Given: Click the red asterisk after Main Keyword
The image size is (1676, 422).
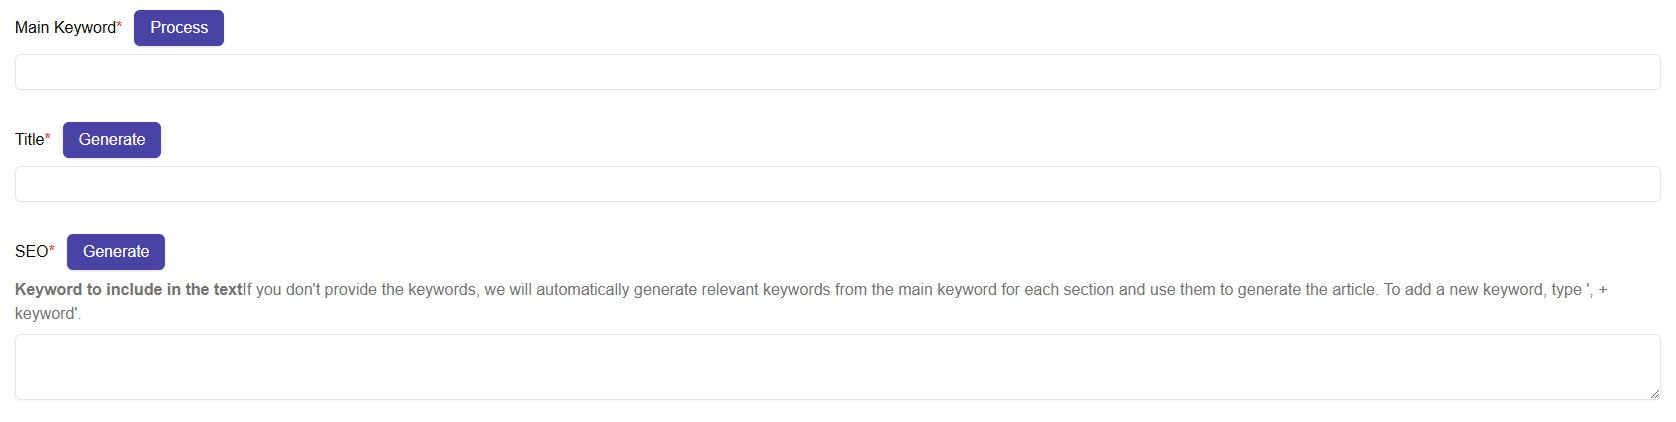Looking at the screenshot, I should (120, 26).
